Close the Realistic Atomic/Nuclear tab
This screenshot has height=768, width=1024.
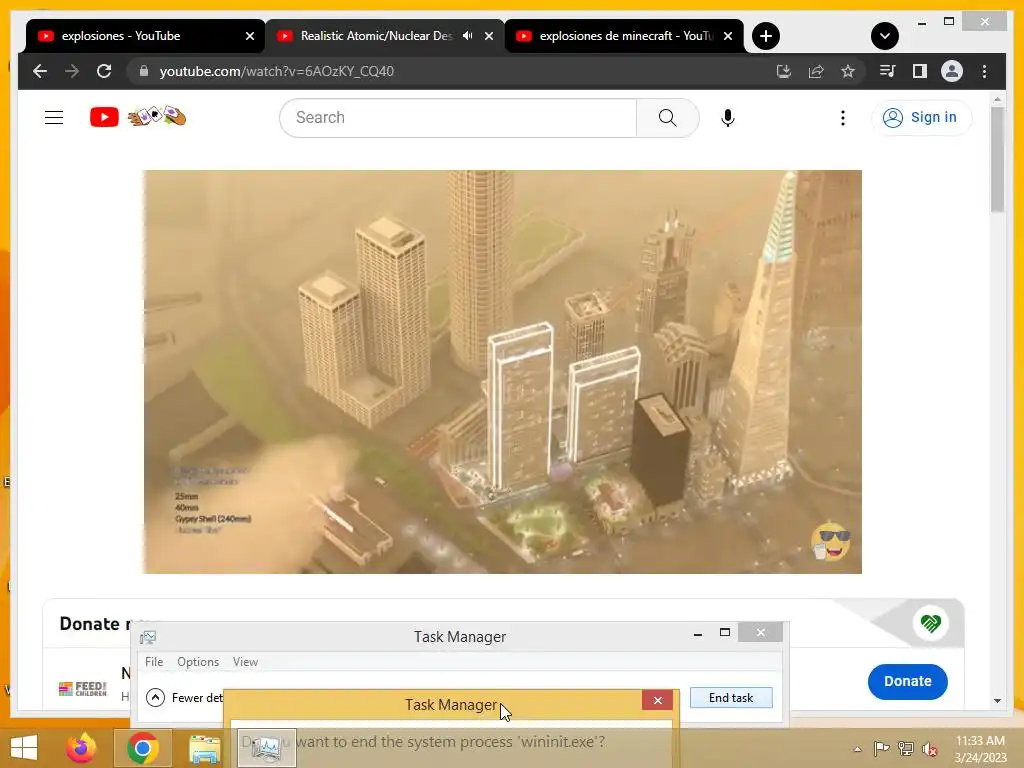coord(488,36)
